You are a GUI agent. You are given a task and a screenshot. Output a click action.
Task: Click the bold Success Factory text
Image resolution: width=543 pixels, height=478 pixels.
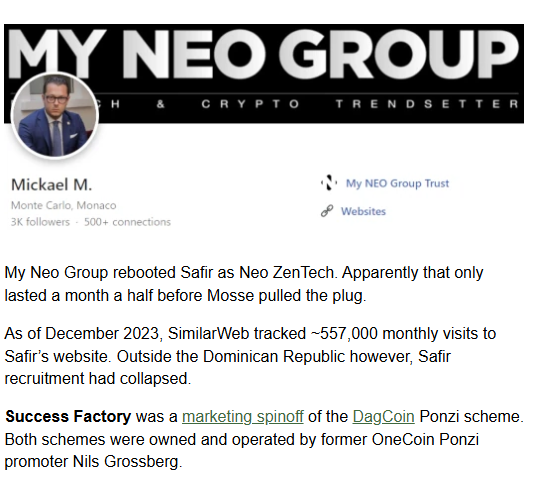(68, 416)
